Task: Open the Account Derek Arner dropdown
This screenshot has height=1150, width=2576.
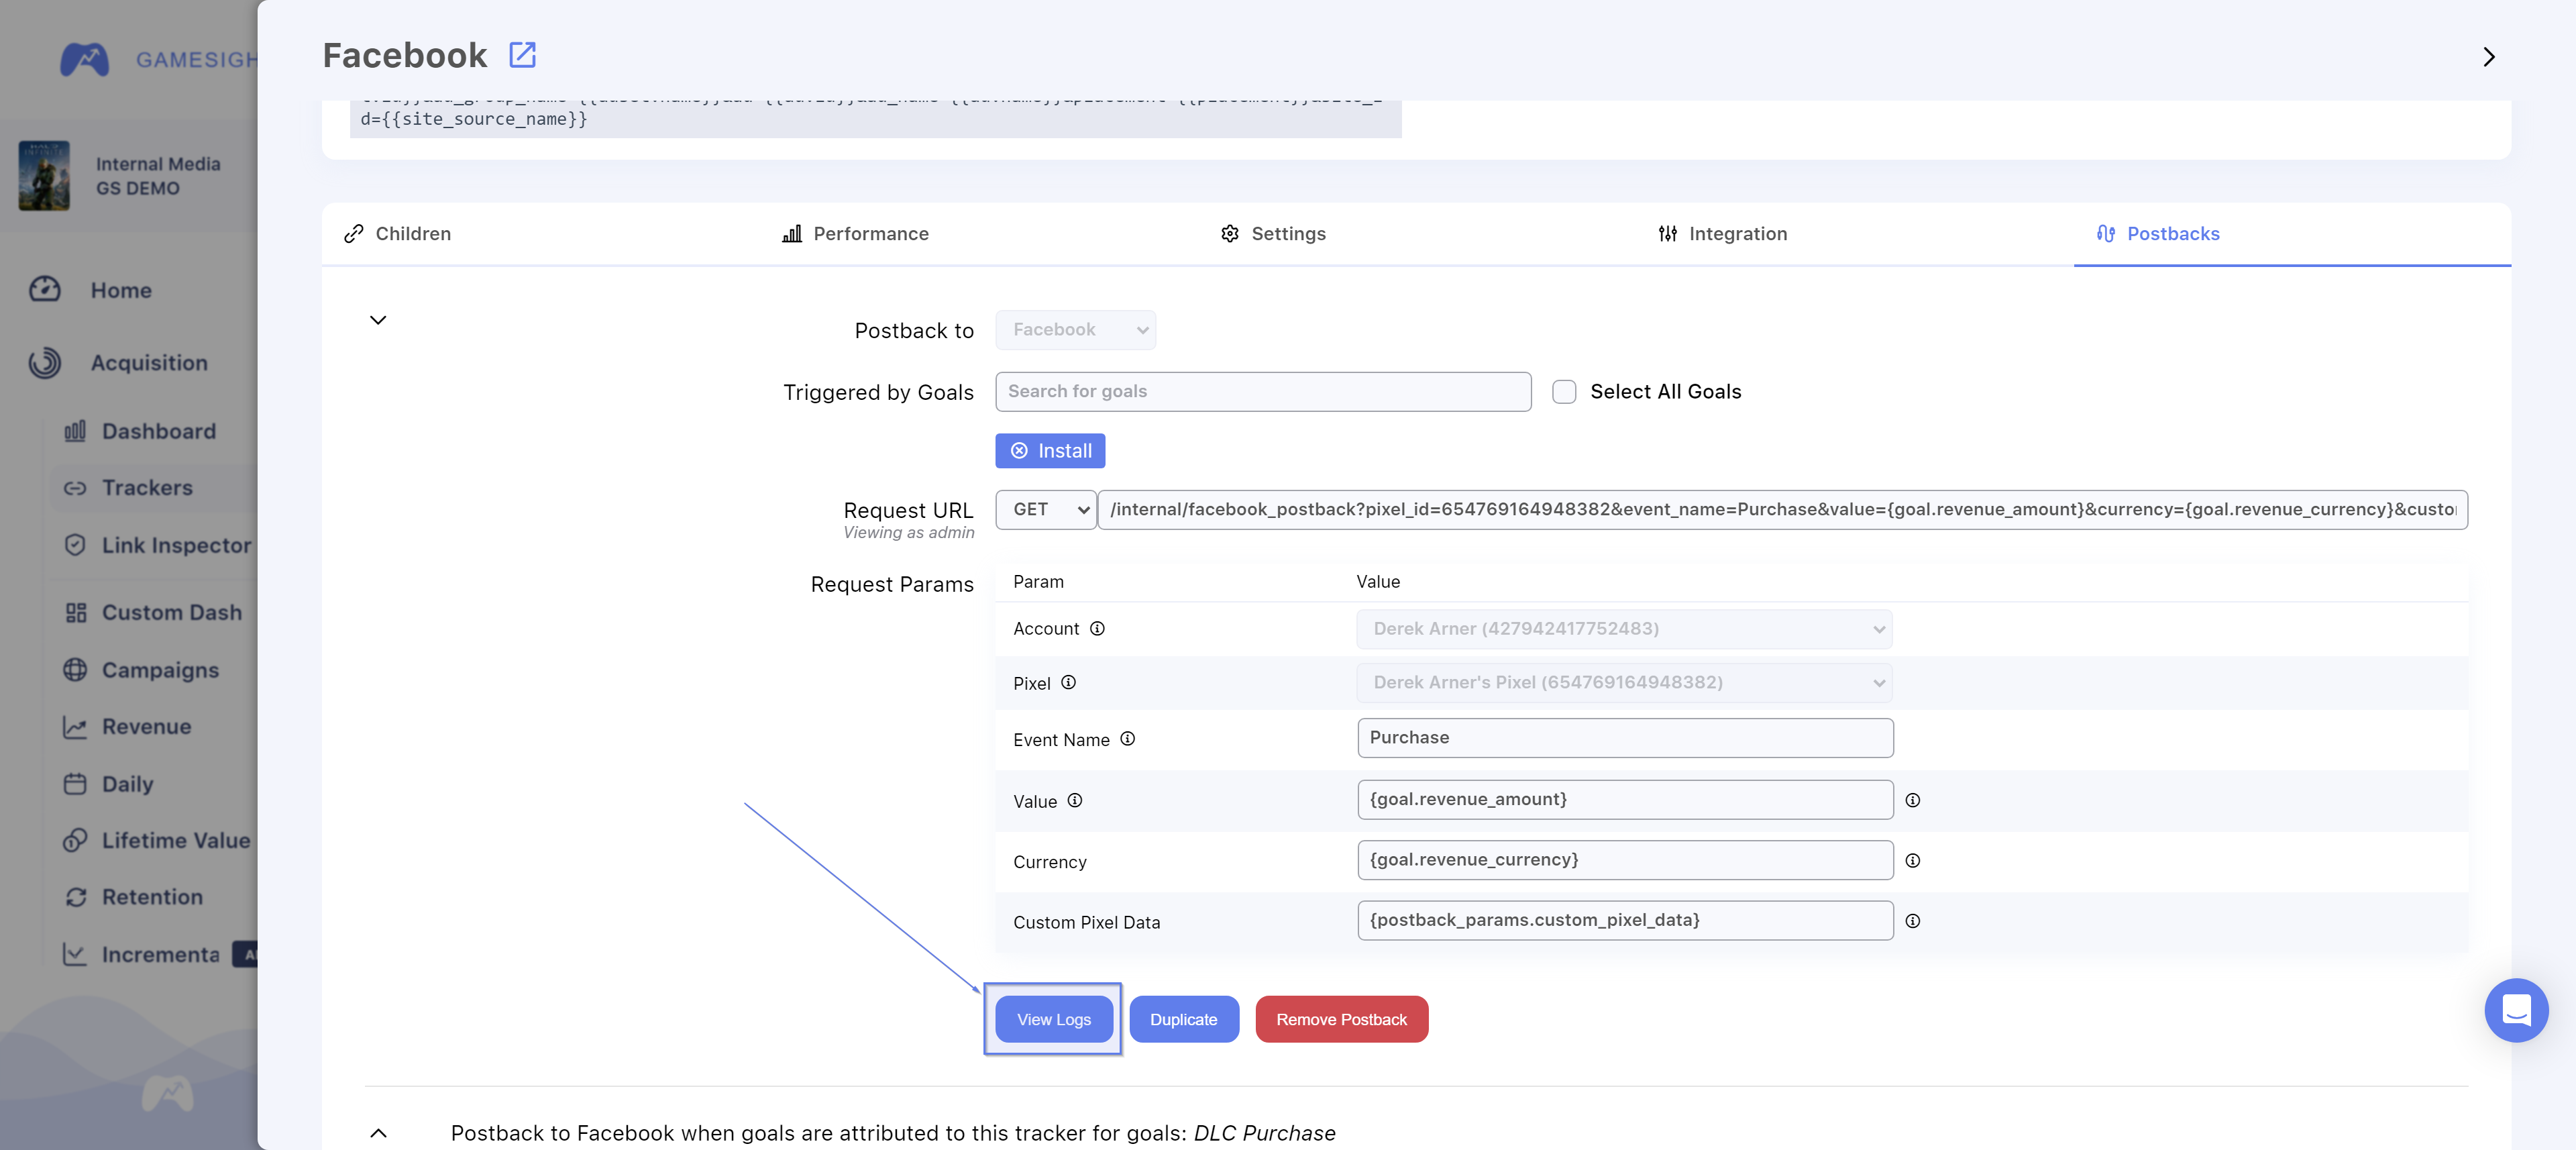Action: tap(1624, 628)
